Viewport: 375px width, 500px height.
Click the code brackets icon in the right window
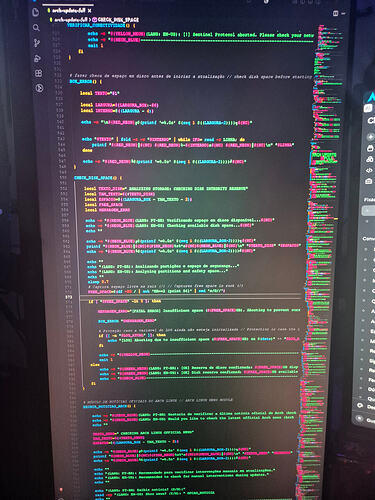369,170
